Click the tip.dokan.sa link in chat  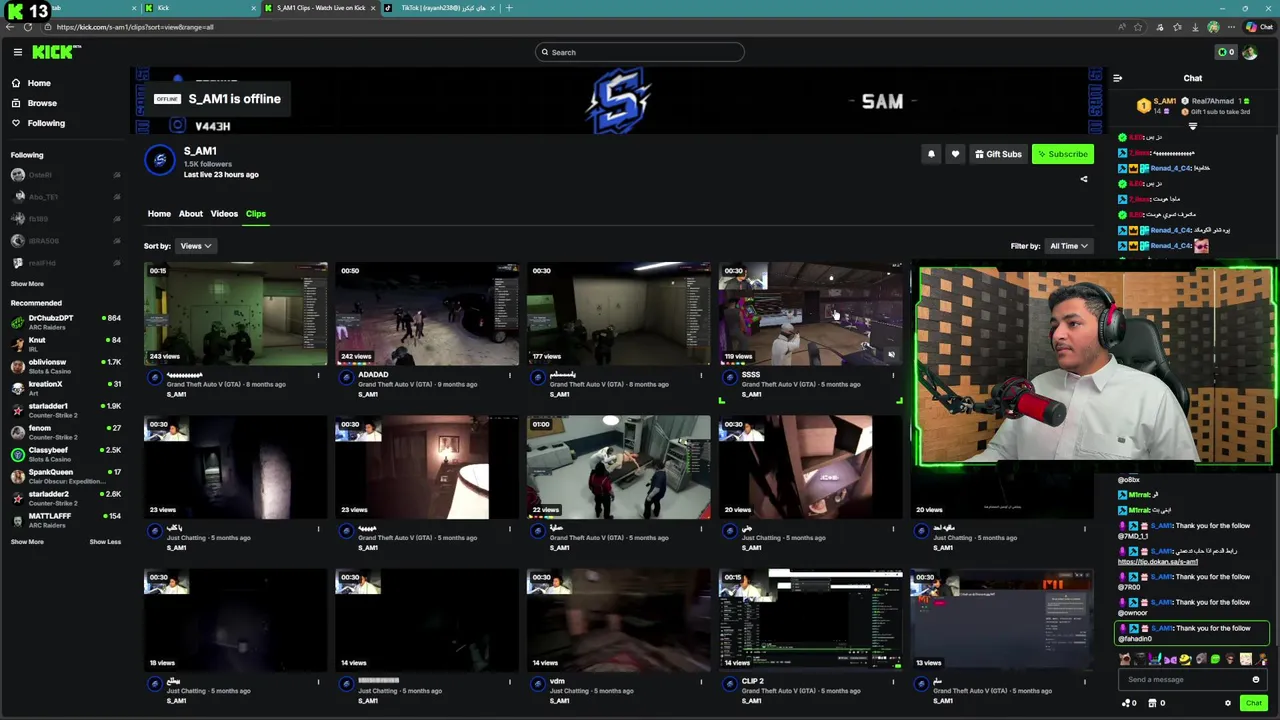click(x=1157, y=562)
